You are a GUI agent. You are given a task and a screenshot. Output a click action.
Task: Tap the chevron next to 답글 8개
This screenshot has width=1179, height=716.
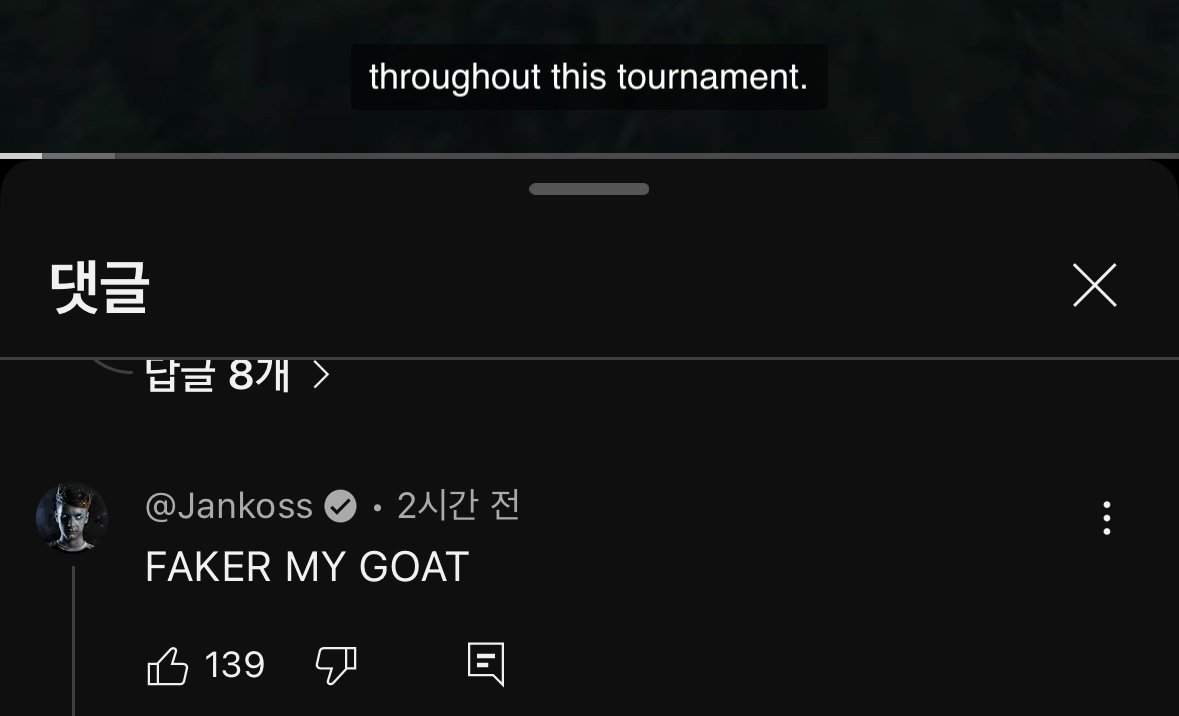[x=321, y=375]
